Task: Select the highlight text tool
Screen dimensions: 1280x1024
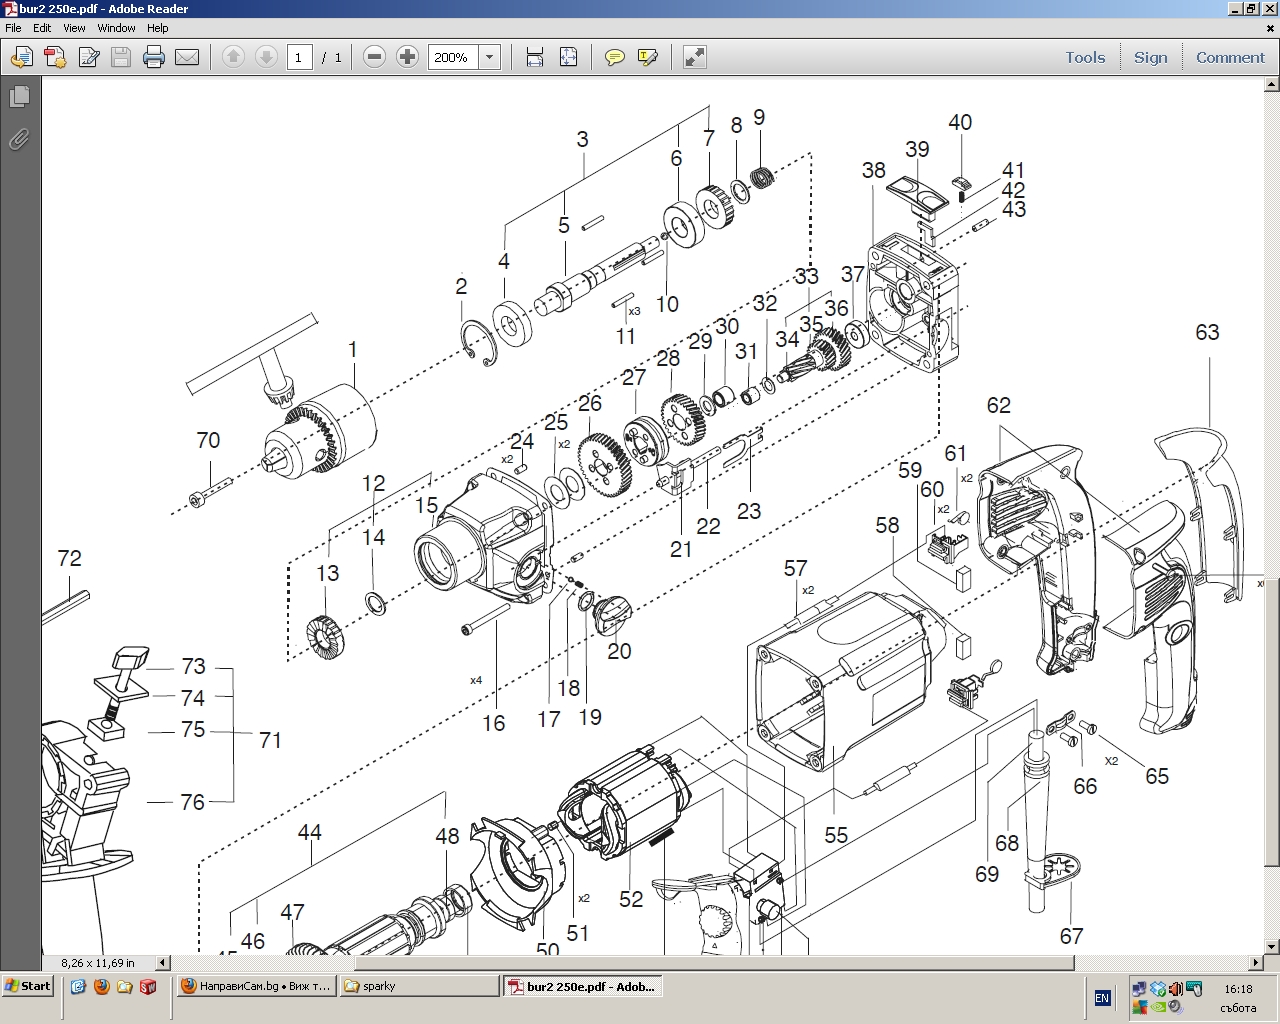Action: pos(647,57)
